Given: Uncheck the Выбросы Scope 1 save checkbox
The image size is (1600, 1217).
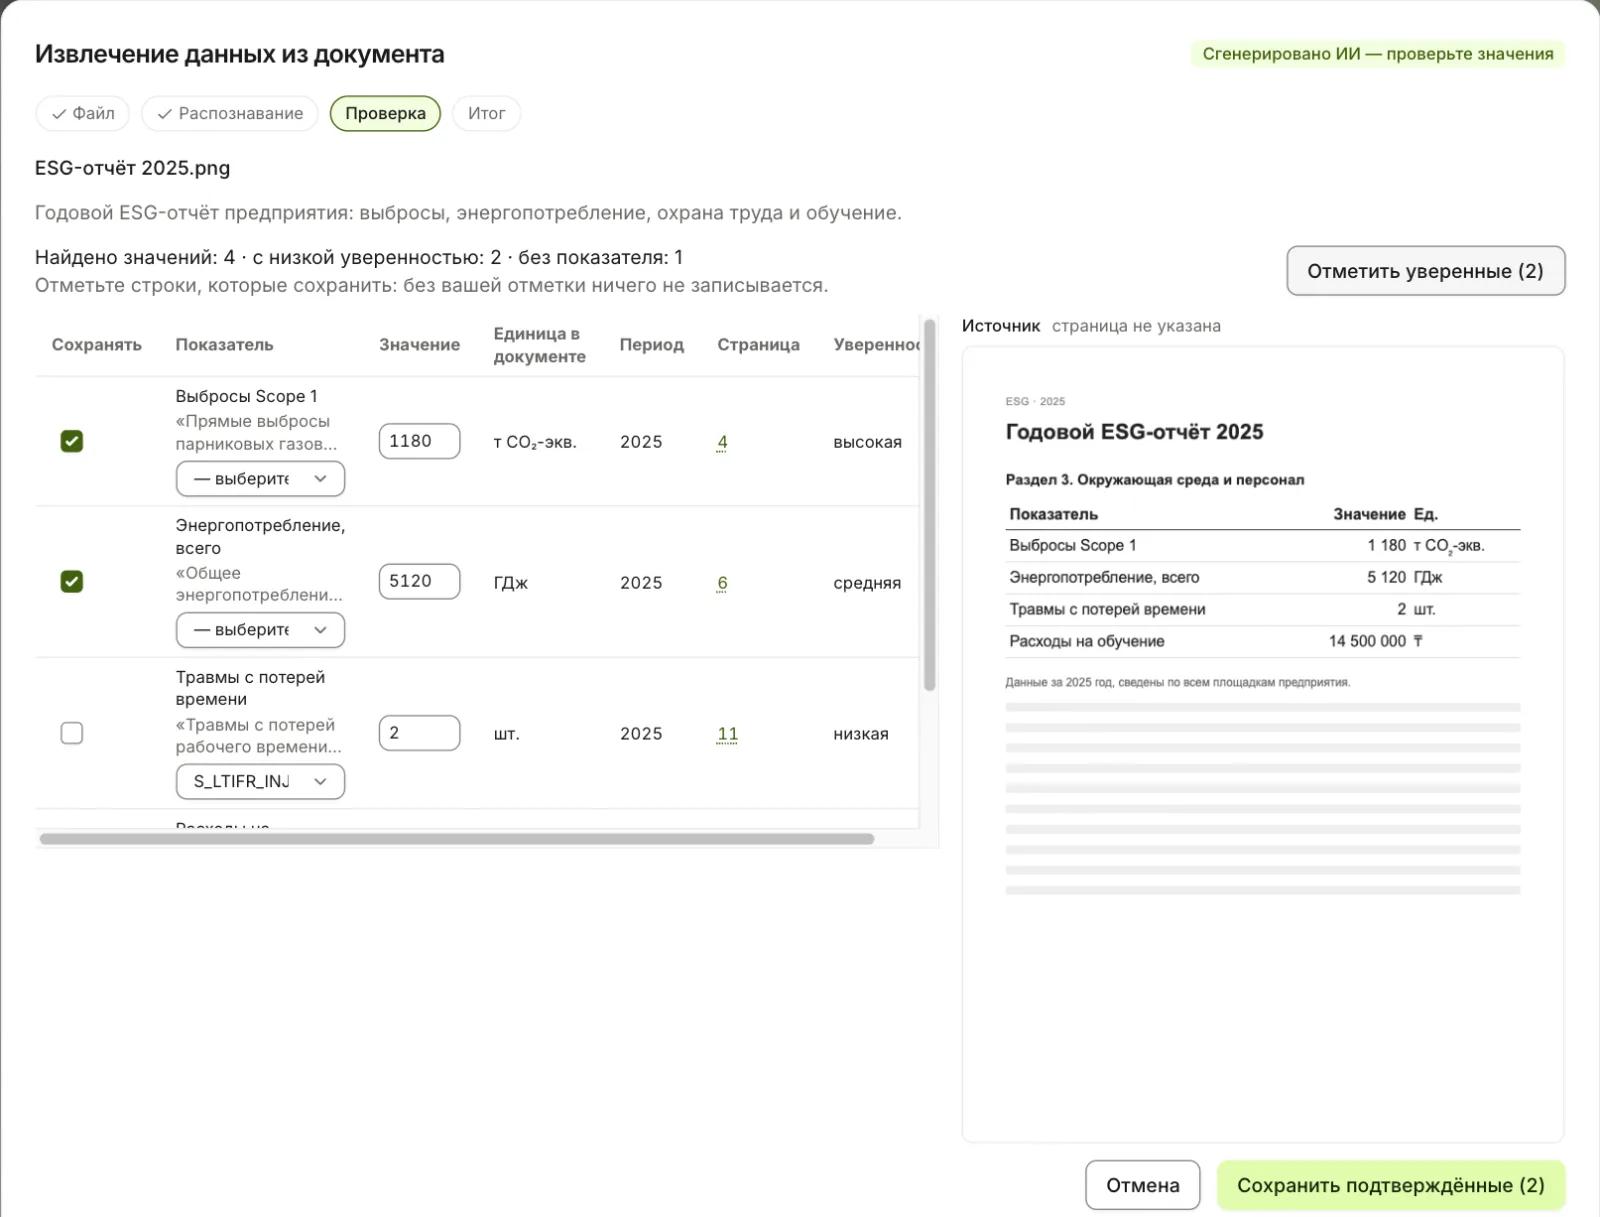Looking at the screenshot, I should pyautogui.click(x=72, y=441).
